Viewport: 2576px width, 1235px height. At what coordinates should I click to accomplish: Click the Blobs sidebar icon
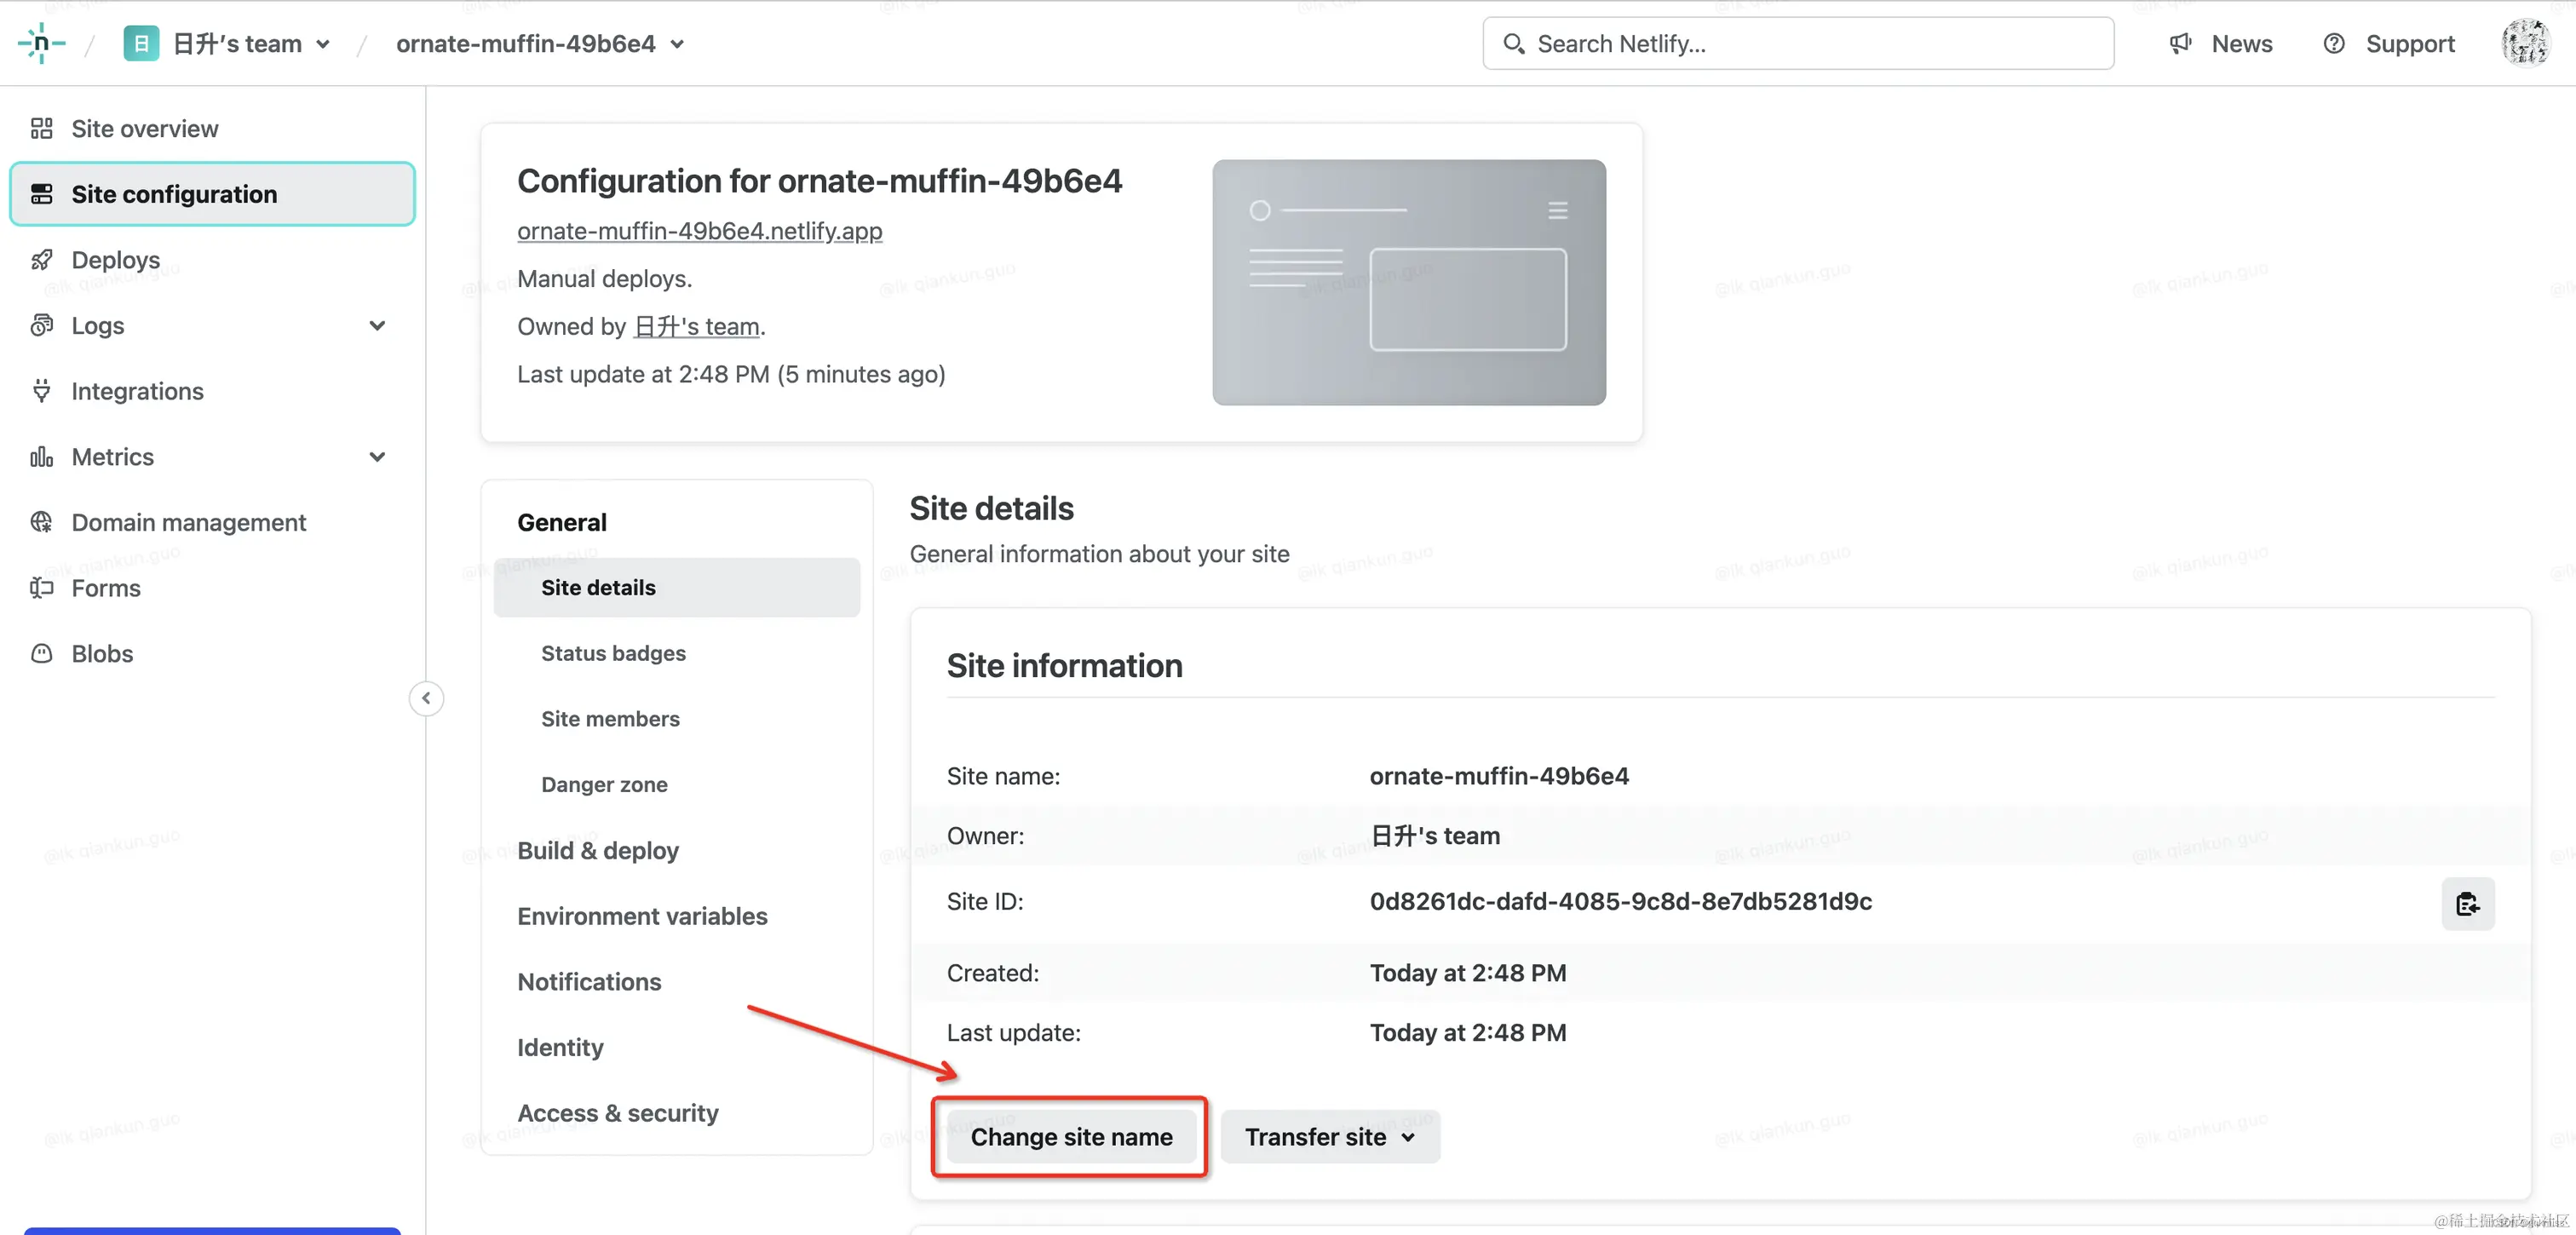41,653
